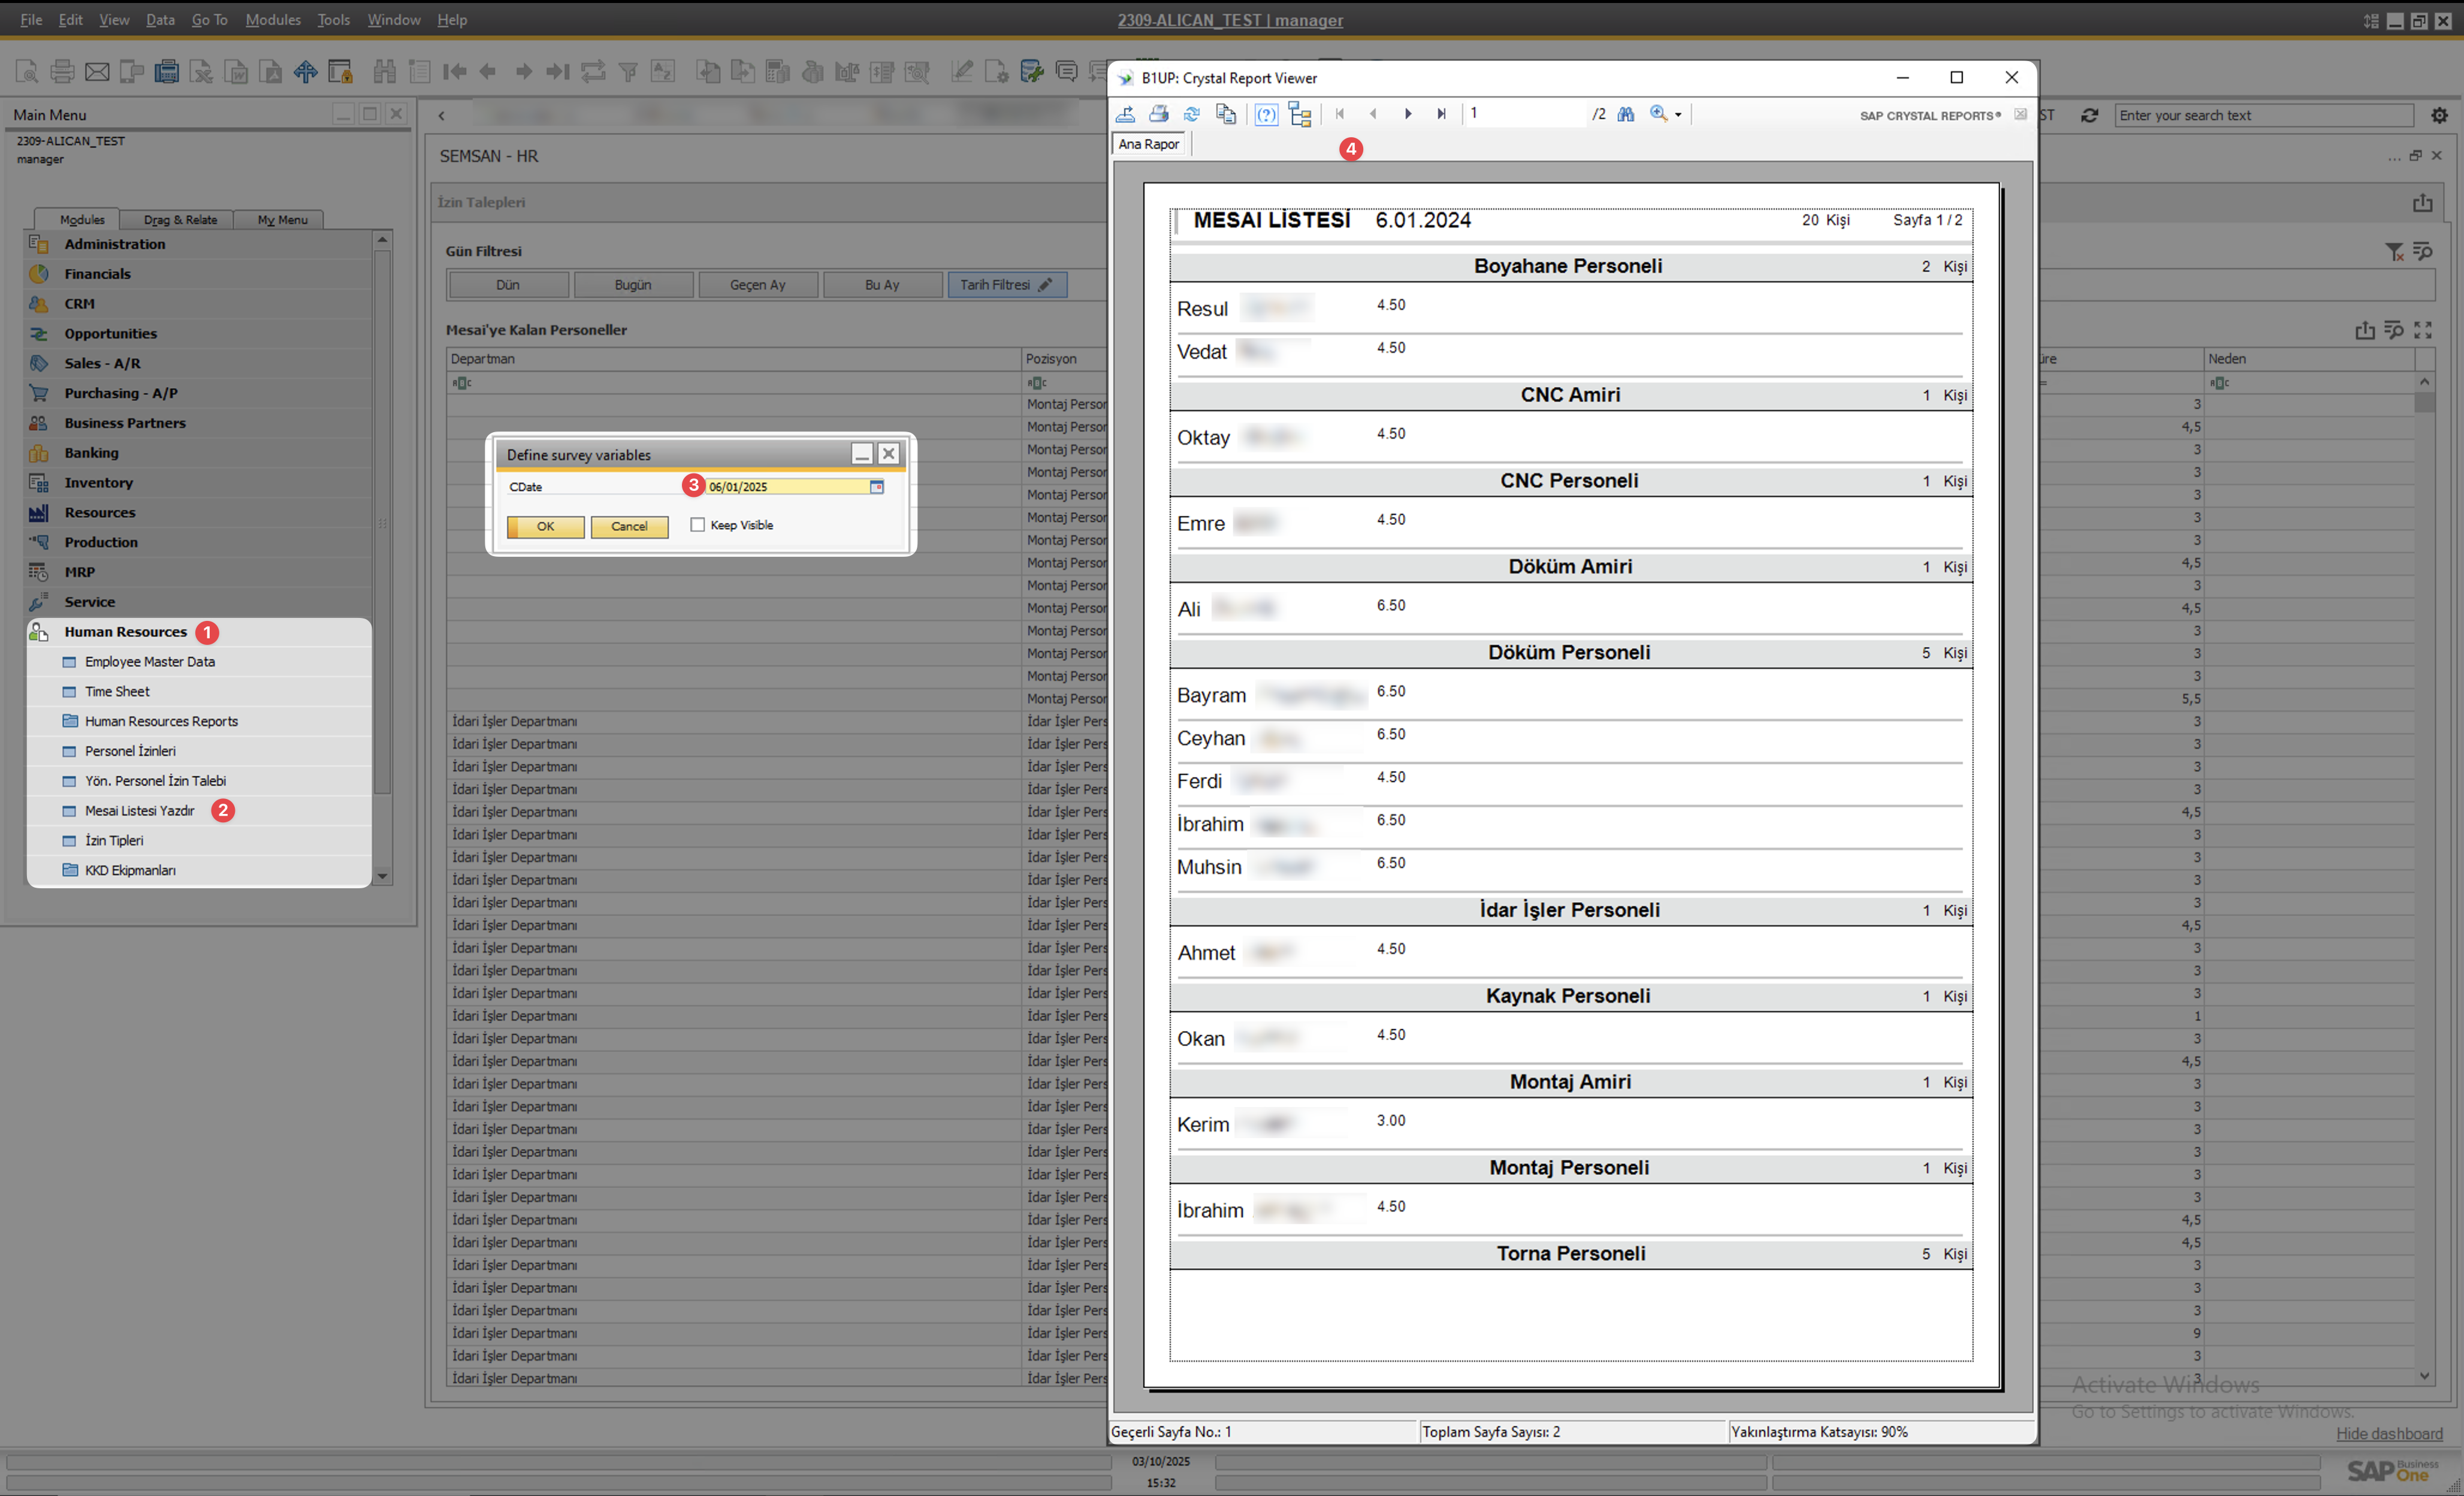Select the Ana Rapor tab
The height and width of the screenshot is (1496, 2464).
pos(1149,144)
